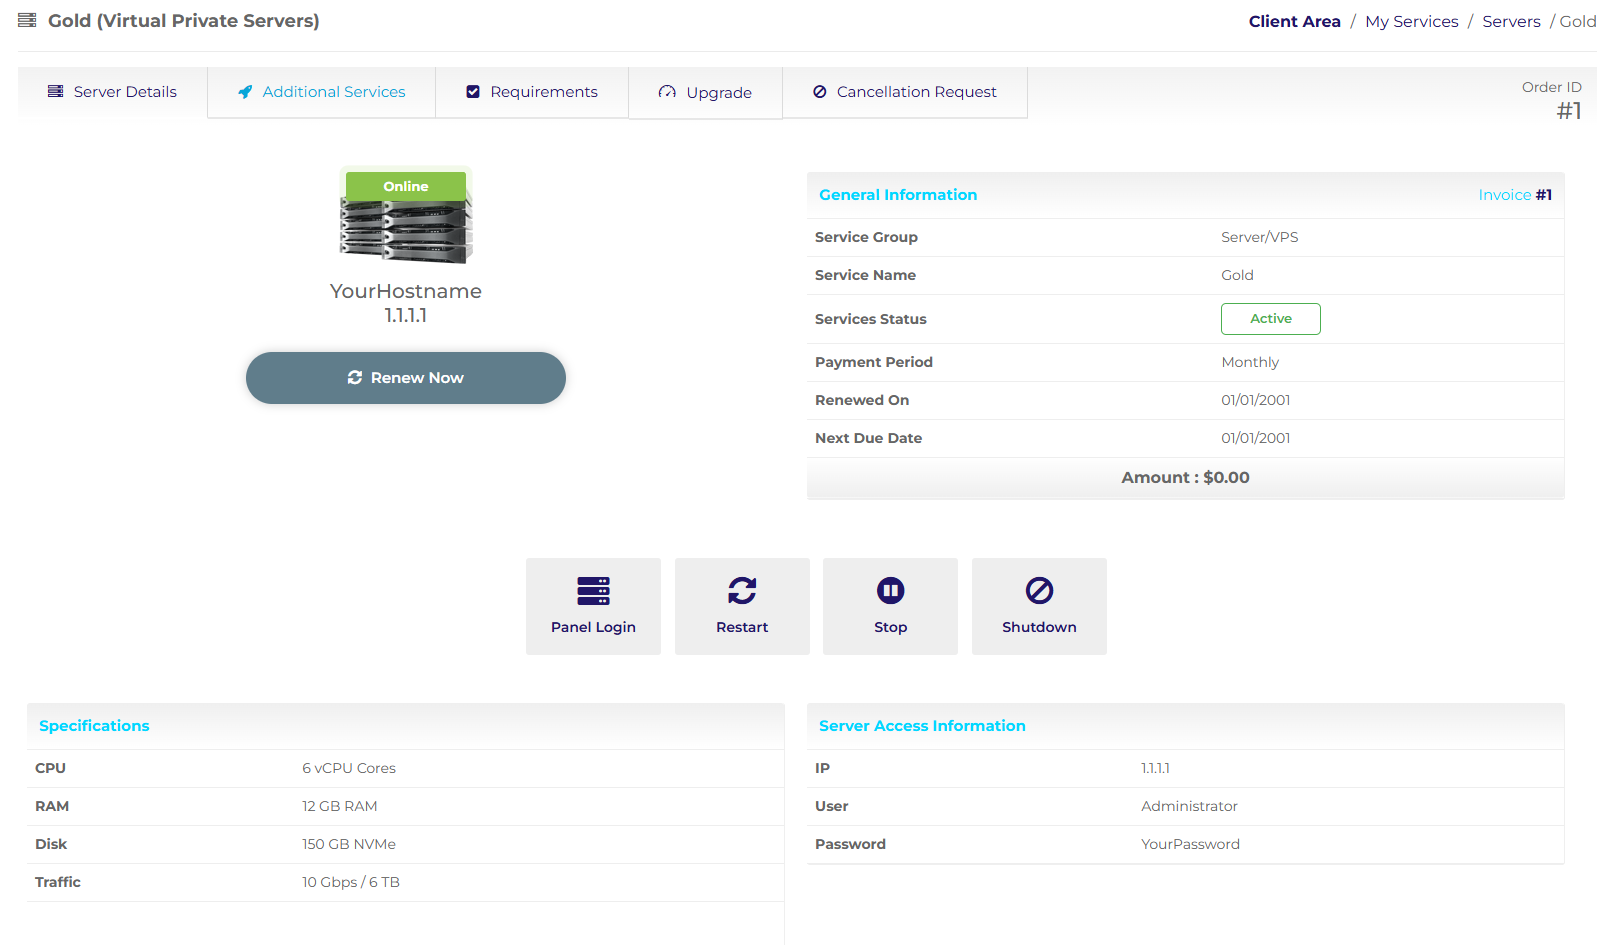Viewport: 1615px width, 945px height.
Task: Click the list icon beside Gold title
Action: pos(27,21)
